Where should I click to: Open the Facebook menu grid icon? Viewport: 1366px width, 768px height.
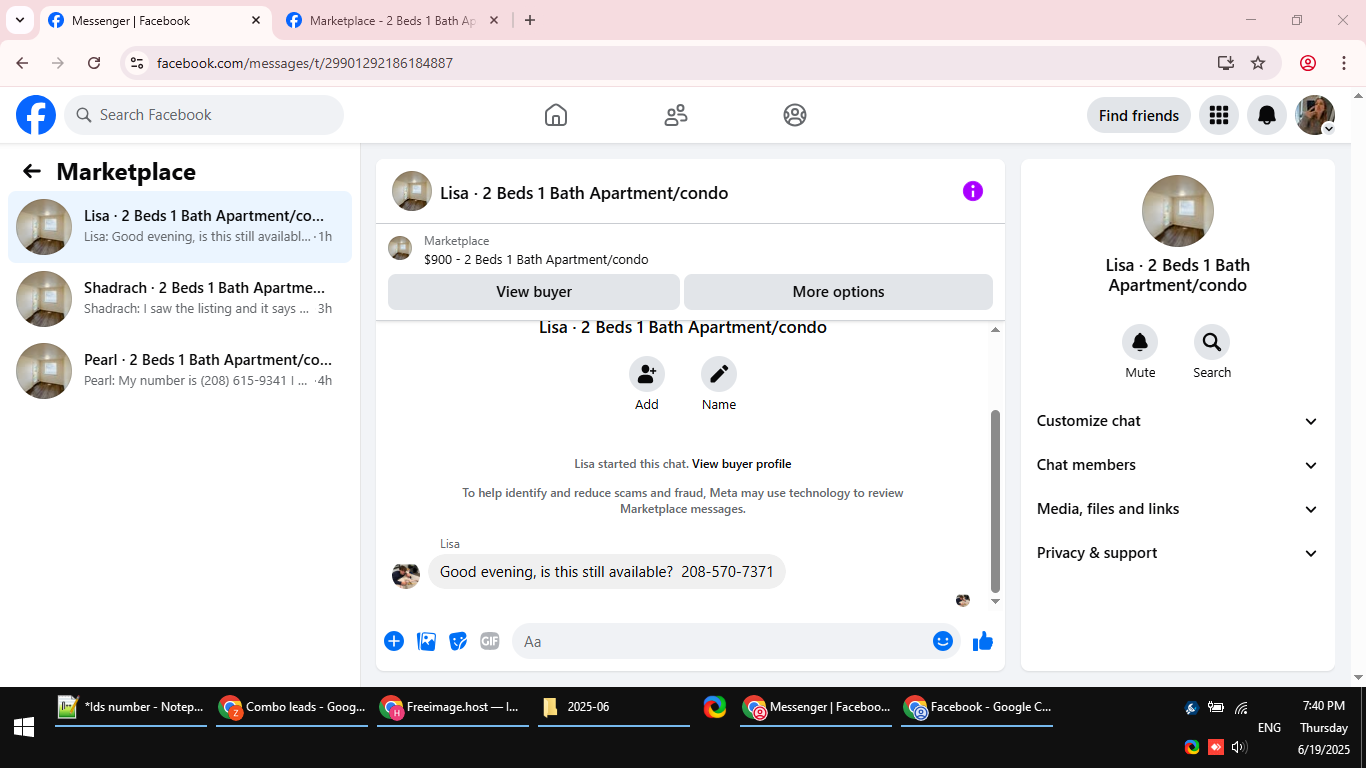coord(1218,115)
